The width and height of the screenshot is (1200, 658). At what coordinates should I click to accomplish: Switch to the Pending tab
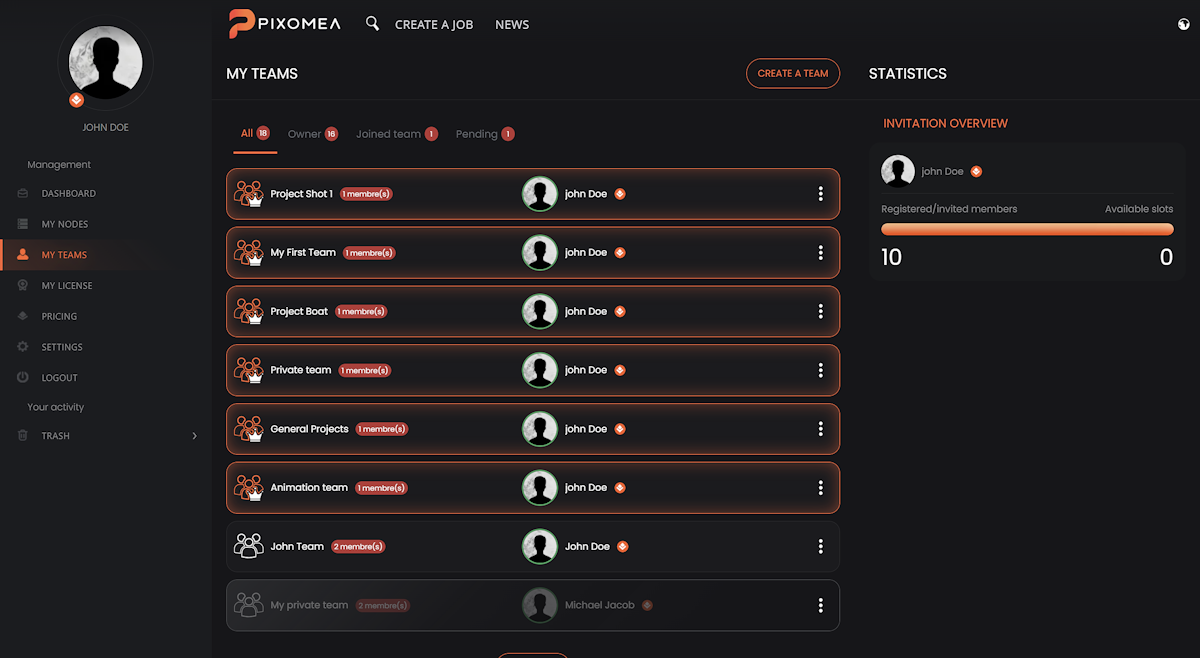485,134
